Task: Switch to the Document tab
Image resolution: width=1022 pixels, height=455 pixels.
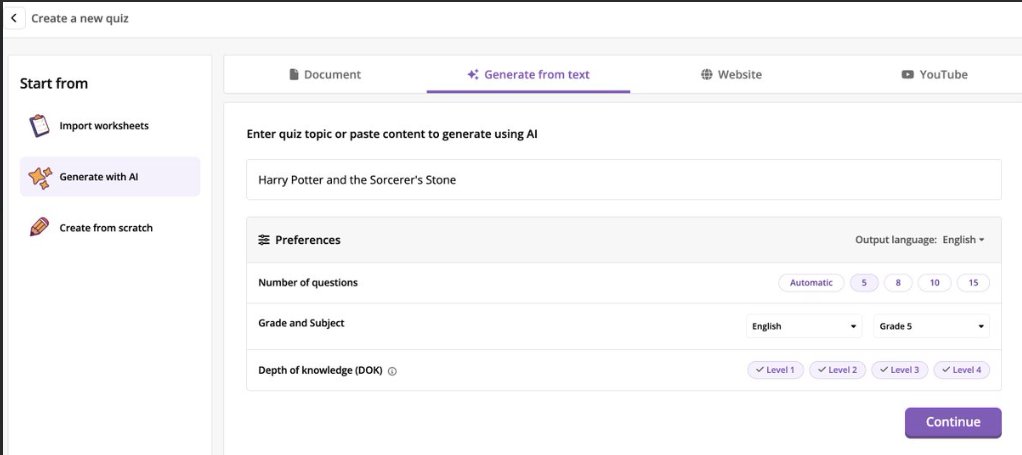Action: [x=325, y=74]
